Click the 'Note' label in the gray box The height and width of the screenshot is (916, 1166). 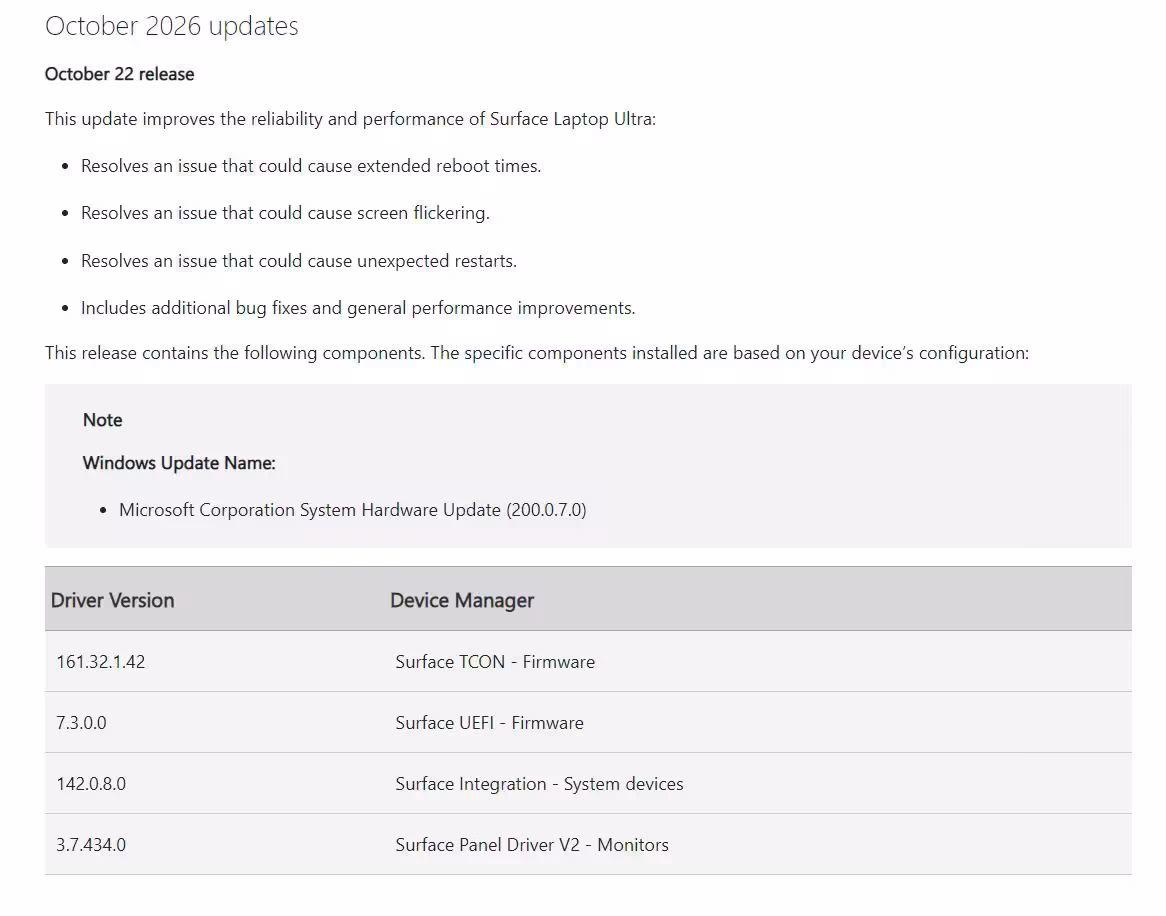103,420
